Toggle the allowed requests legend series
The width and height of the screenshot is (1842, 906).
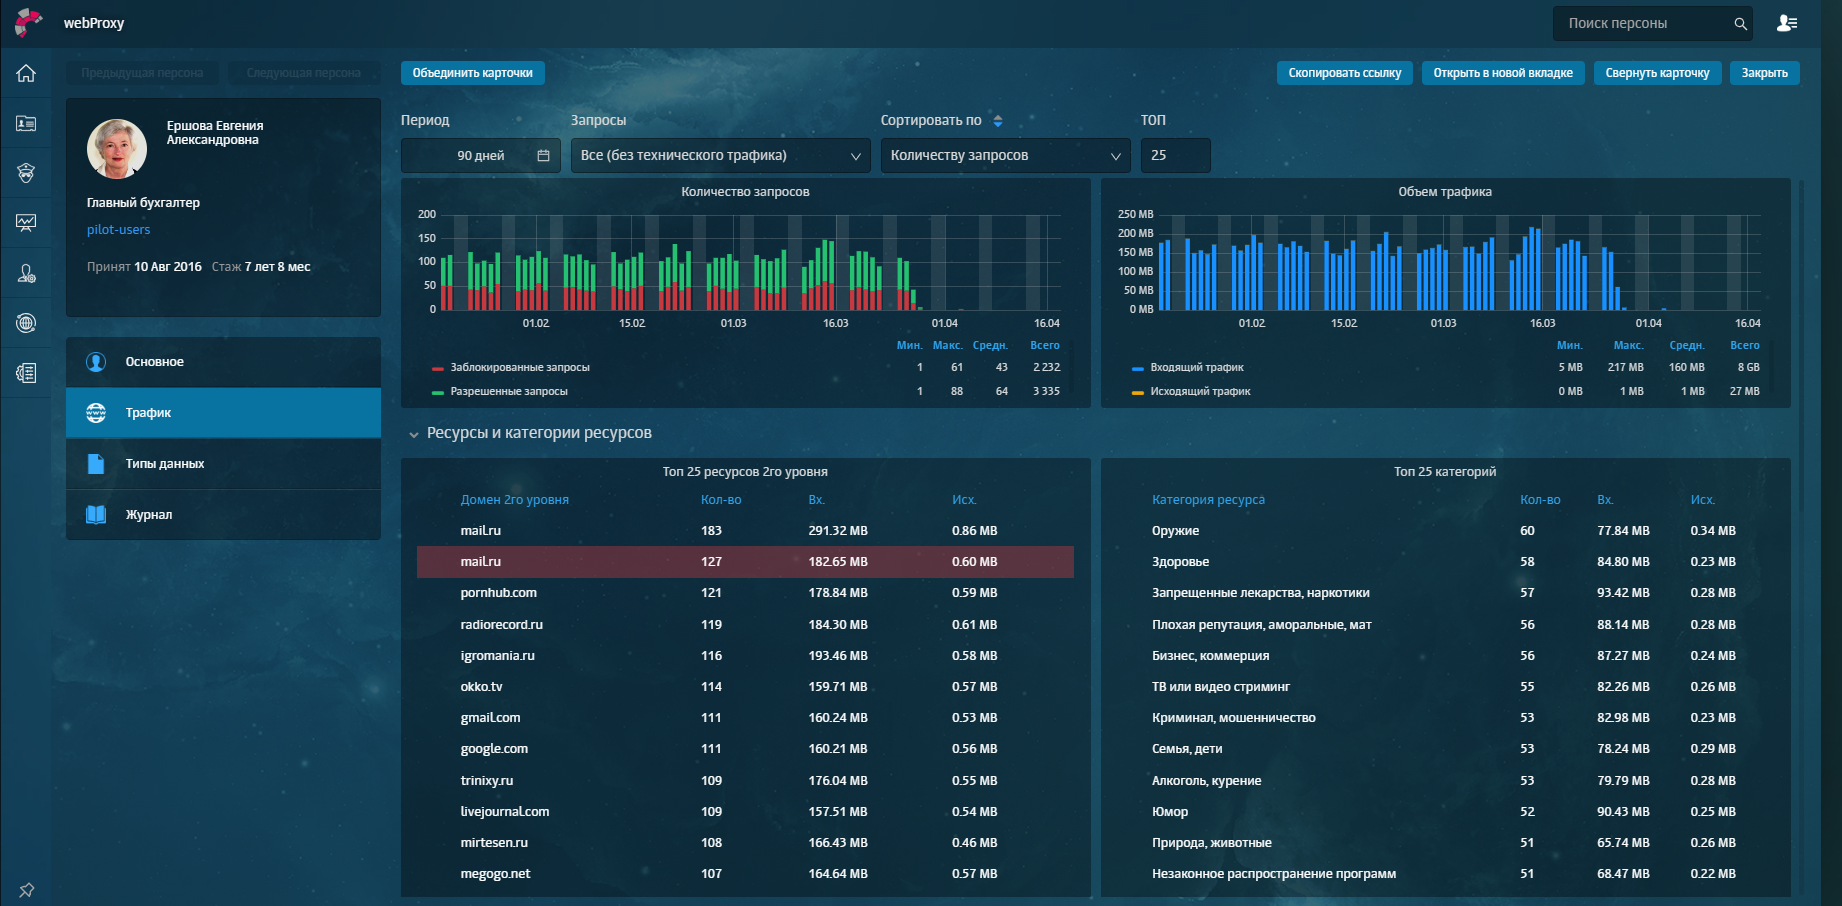click(x=508, y=392)
